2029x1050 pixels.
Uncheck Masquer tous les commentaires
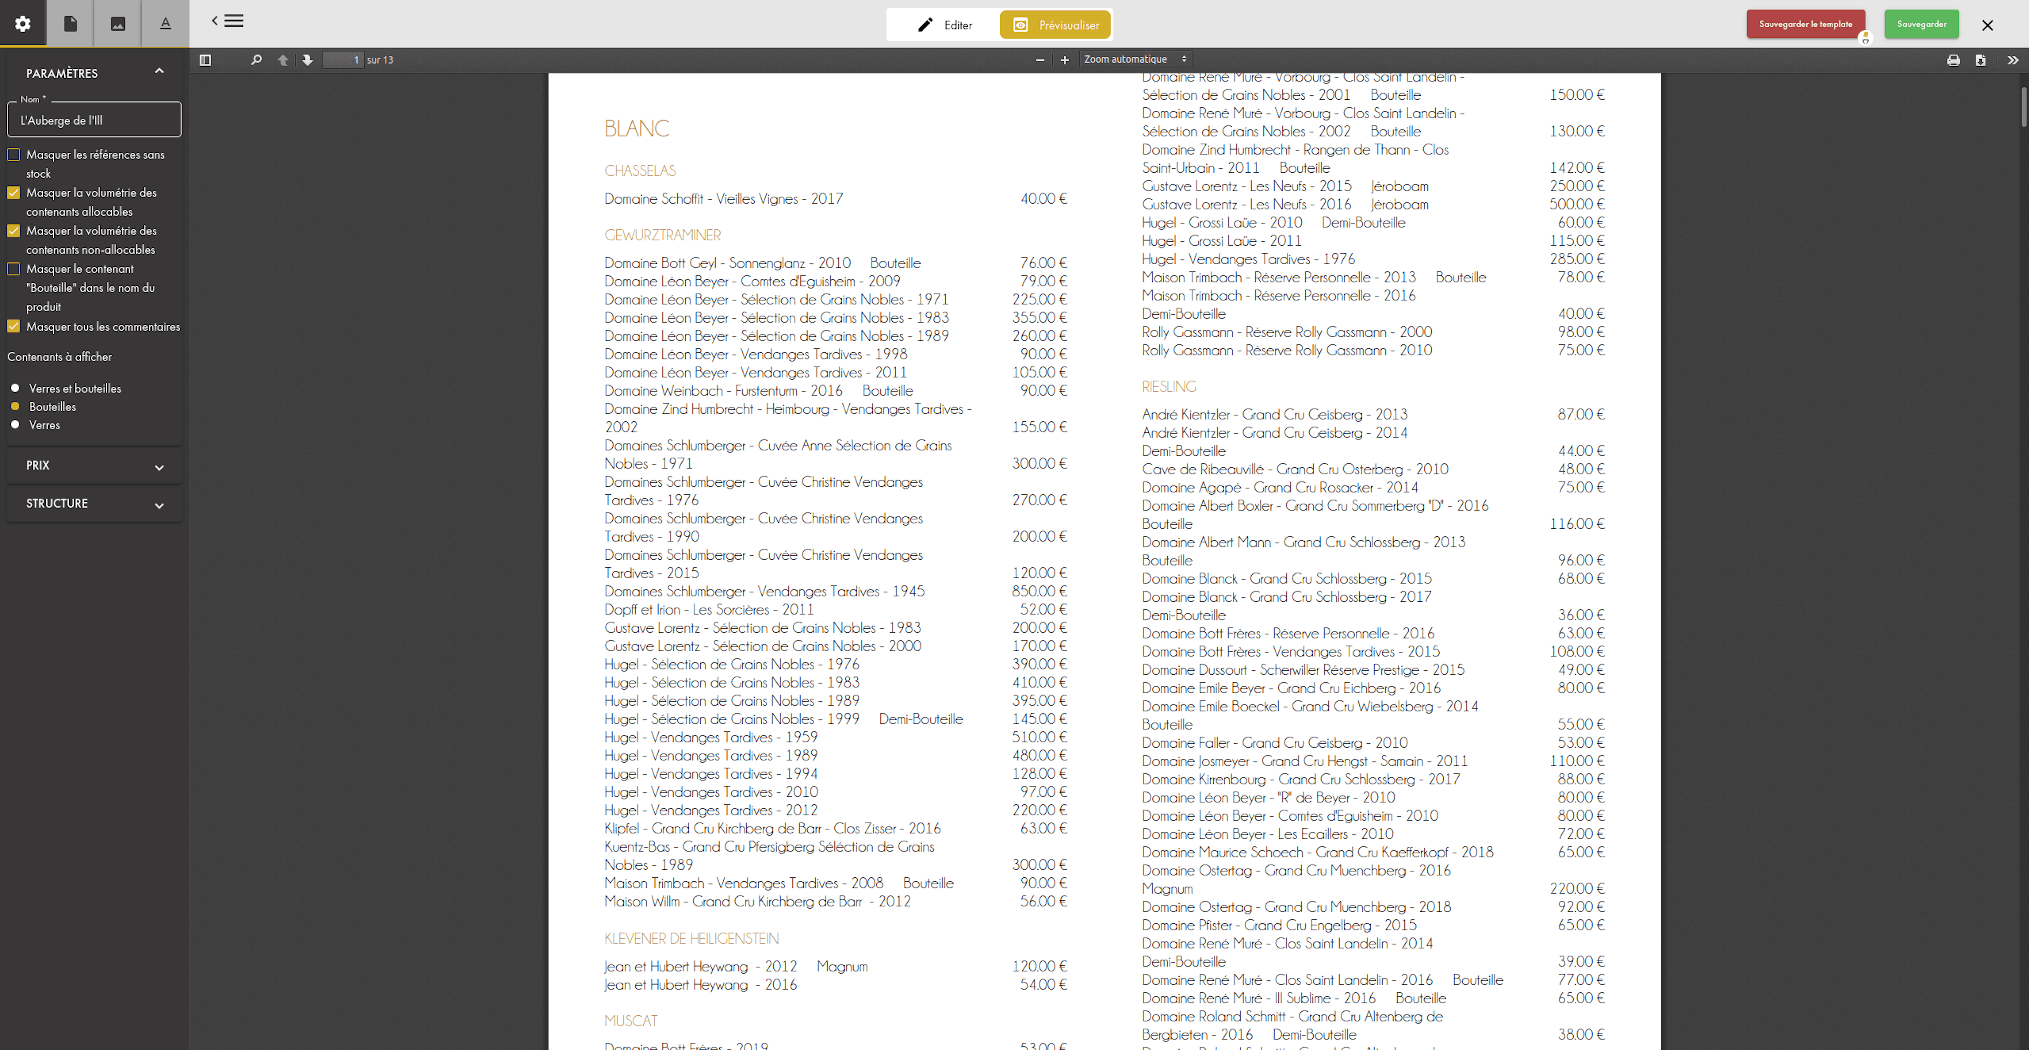(x=14, y=327)
